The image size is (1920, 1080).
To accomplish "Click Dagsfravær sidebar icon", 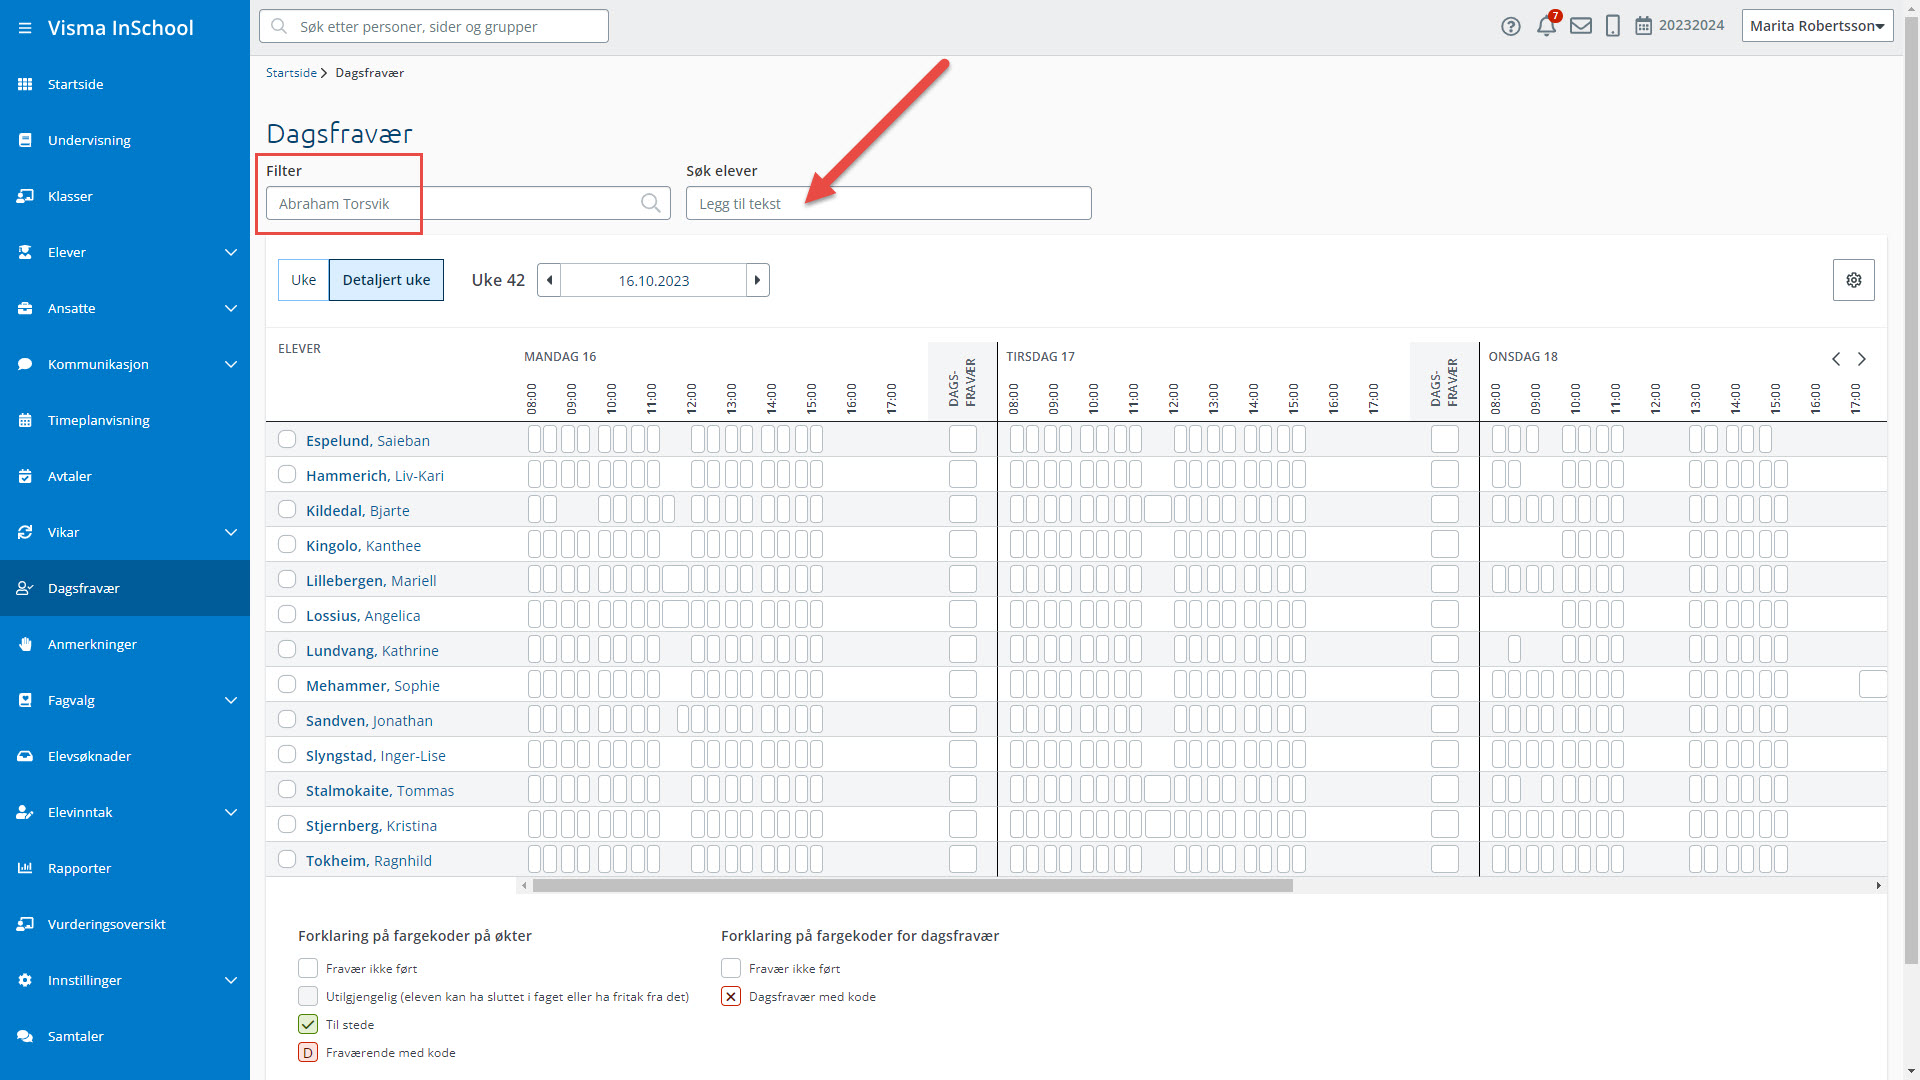I will click(25, 588).
